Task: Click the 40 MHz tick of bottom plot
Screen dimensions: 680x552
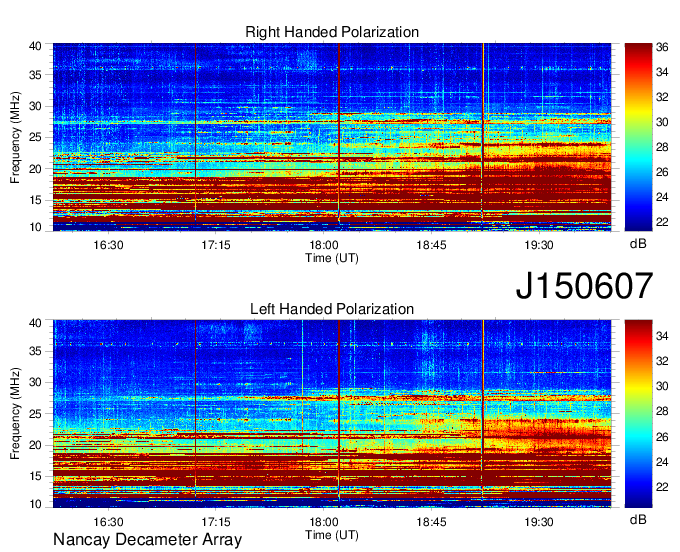Action: click(36, 323)
